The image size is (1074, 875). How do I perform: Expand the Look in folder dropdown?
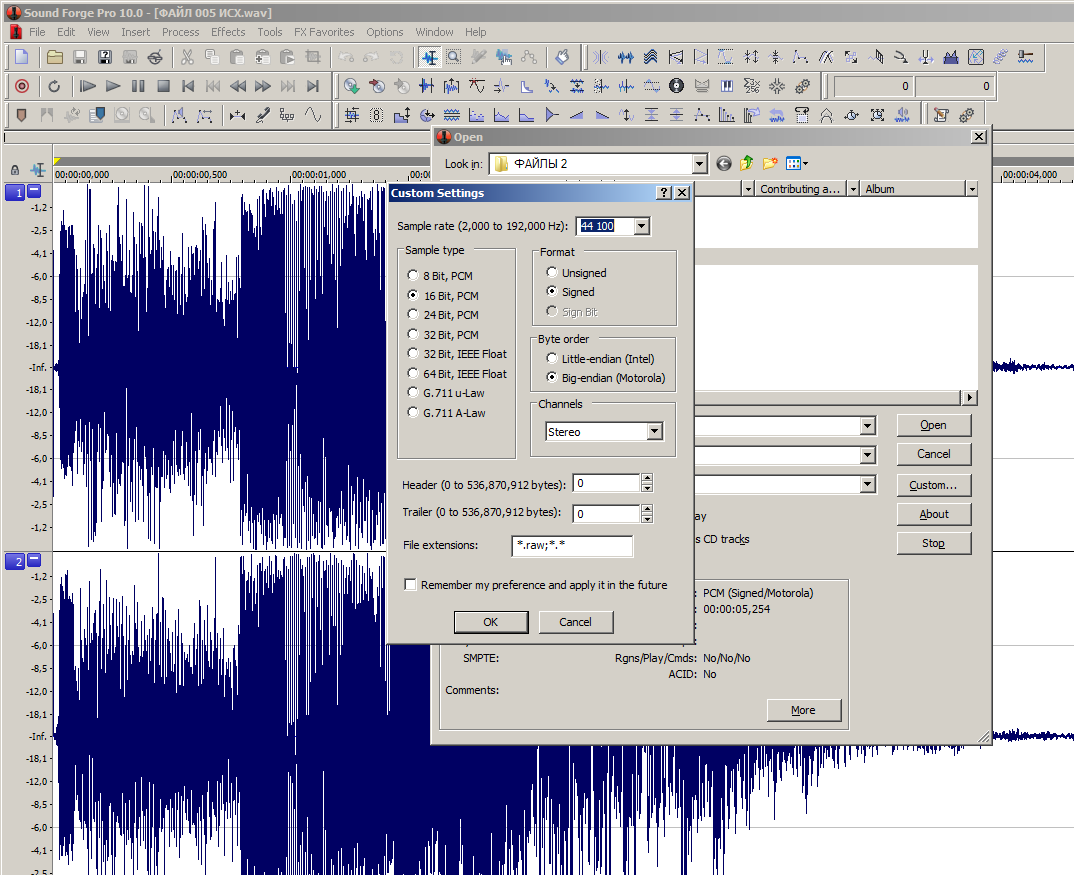(x=699, y=164)
